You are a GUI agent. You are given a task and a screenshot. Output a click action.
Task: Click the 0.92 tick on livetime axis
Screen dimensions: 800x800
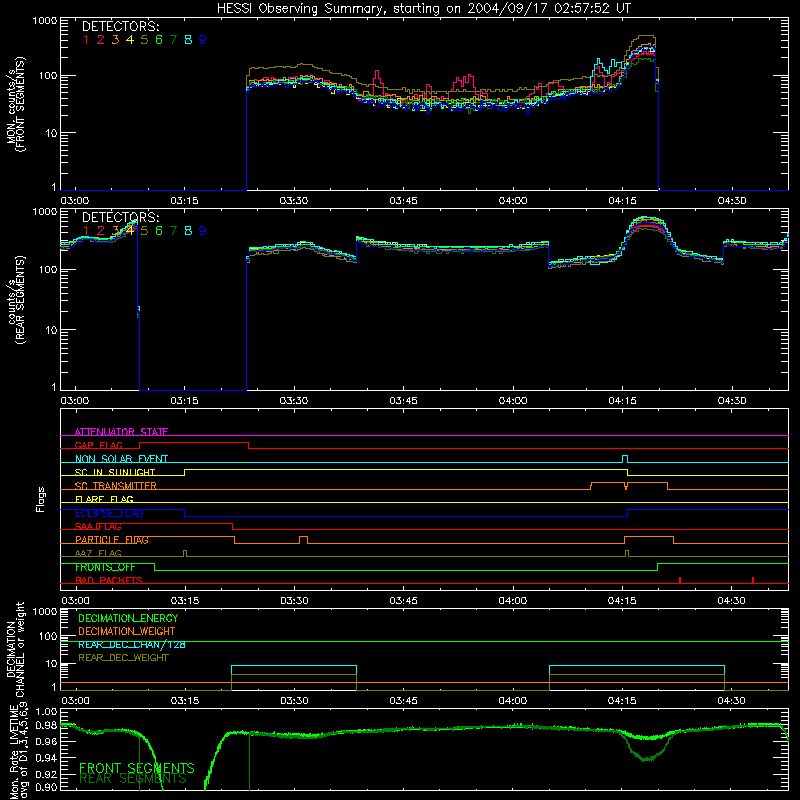coord(46,774)
